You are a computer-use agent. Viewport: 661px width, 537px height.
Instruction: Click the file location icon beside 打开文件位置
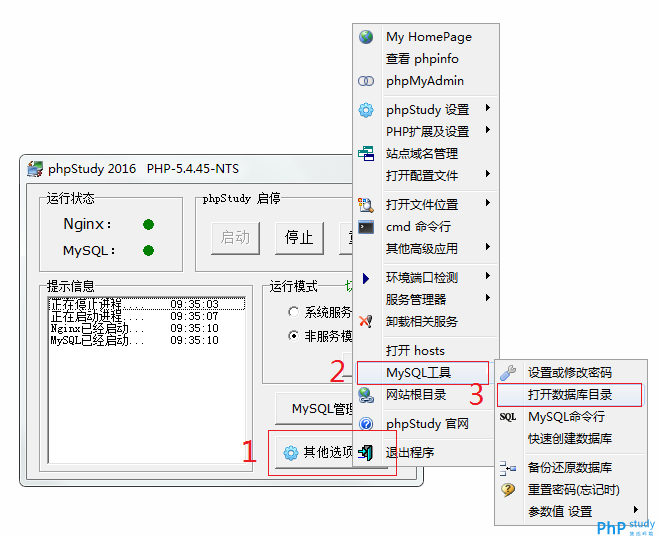pos(366,205)
